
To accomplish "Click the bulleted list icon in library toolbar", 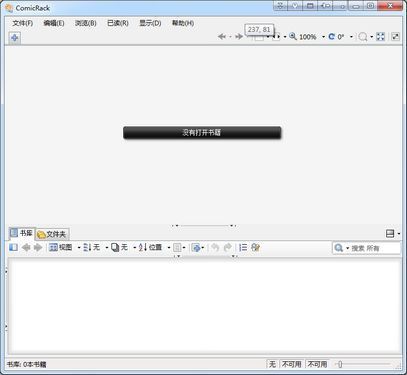I will click(243, 247).
